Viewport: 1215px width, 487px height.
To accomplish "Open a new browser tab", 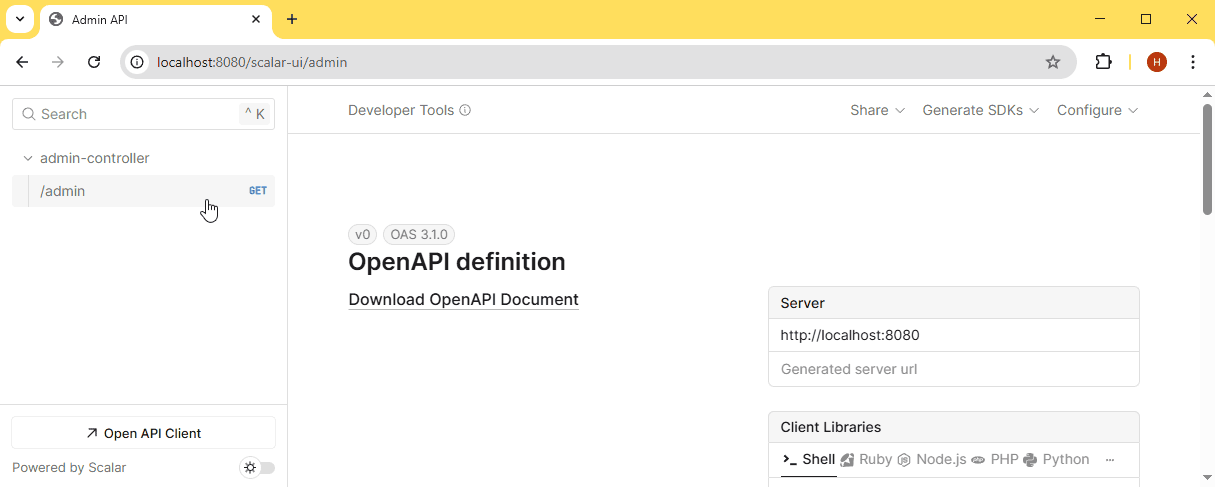I will pos(292,19).
